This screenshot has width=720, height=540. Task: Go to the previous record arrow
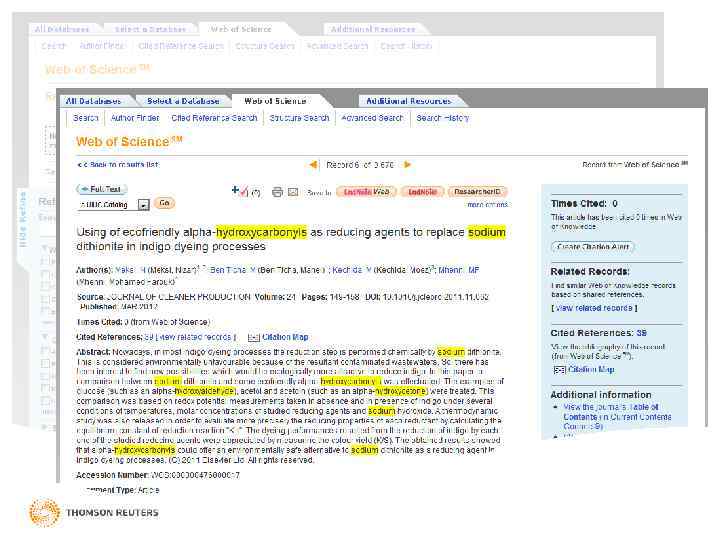313,164
